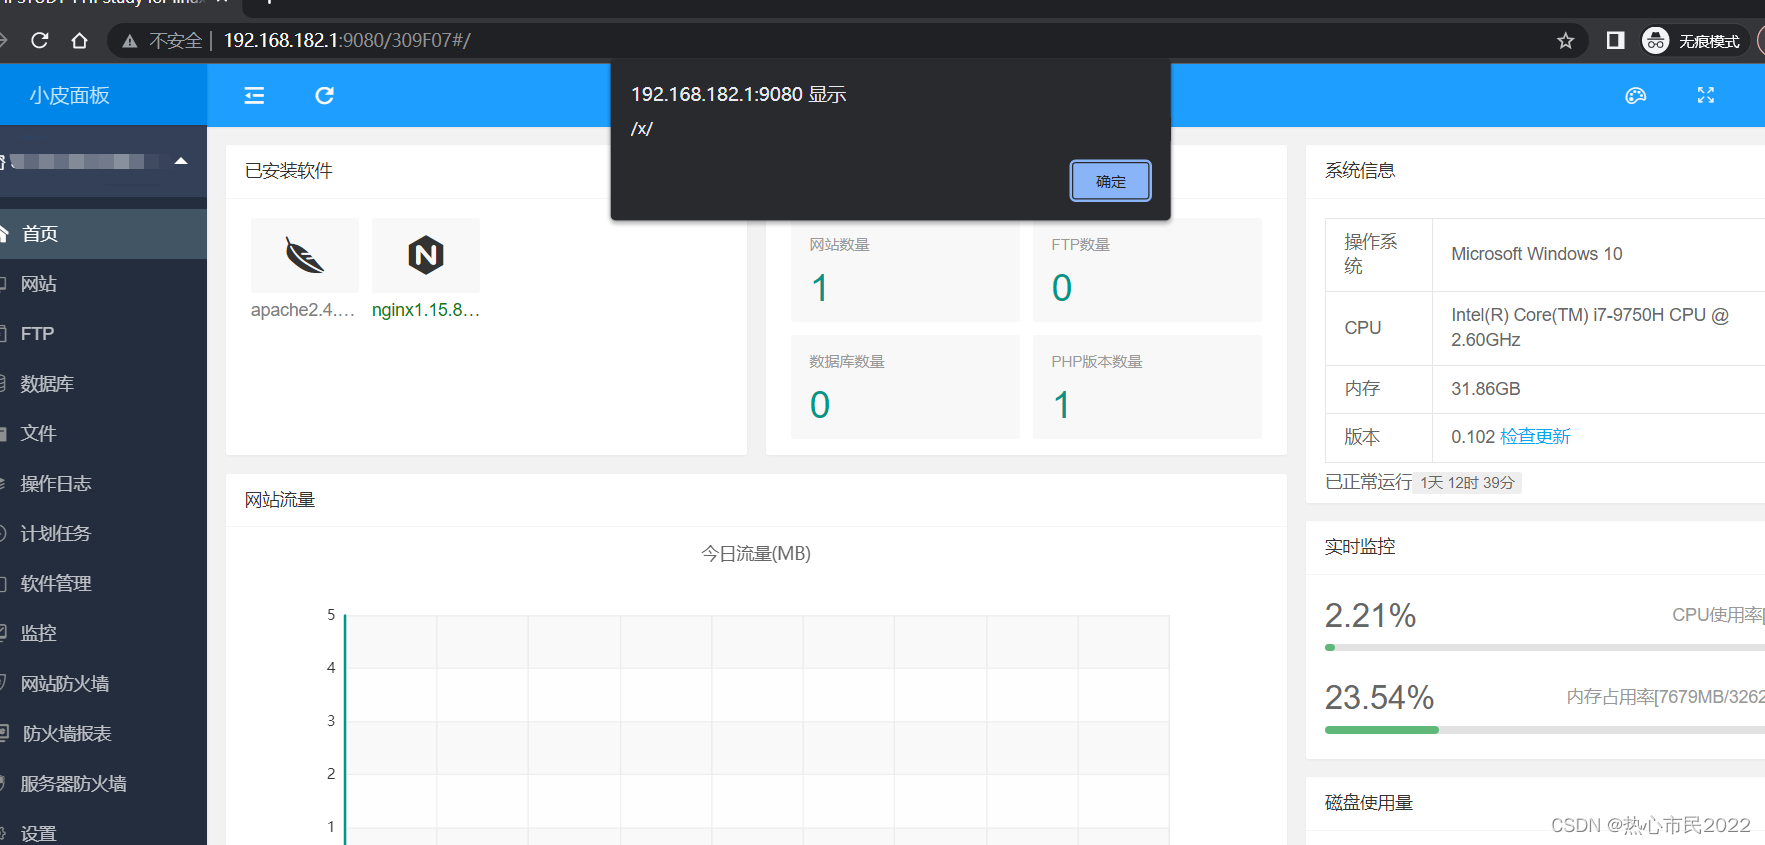The image size is (1765, 845).
Task: Click the nginx1.15.8… software label
Action: click(x=426, y=310)
